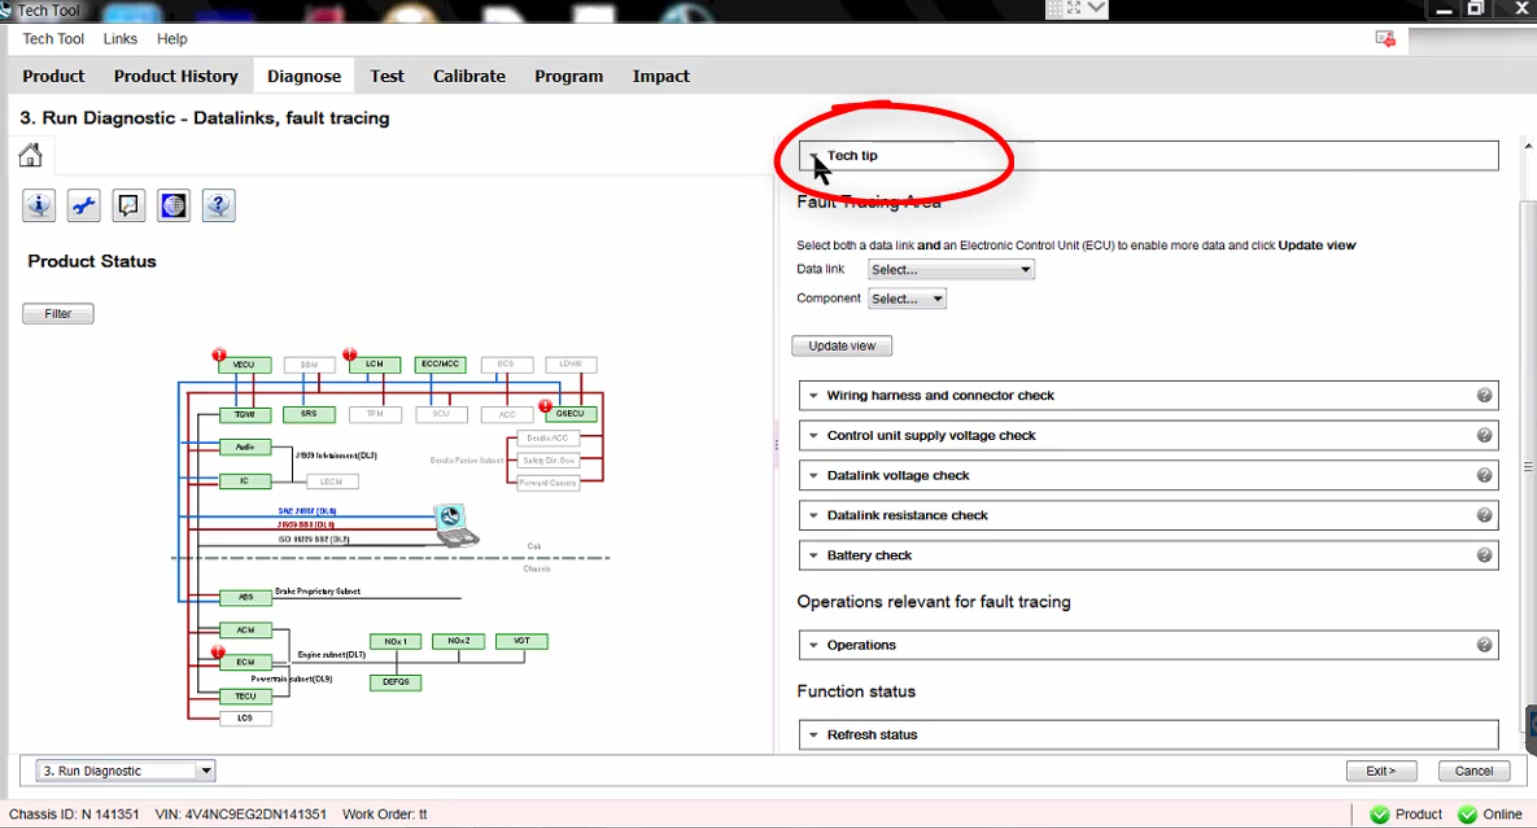
Task: Click the green Product status checkmark icon
Action: pos(1380,814)
